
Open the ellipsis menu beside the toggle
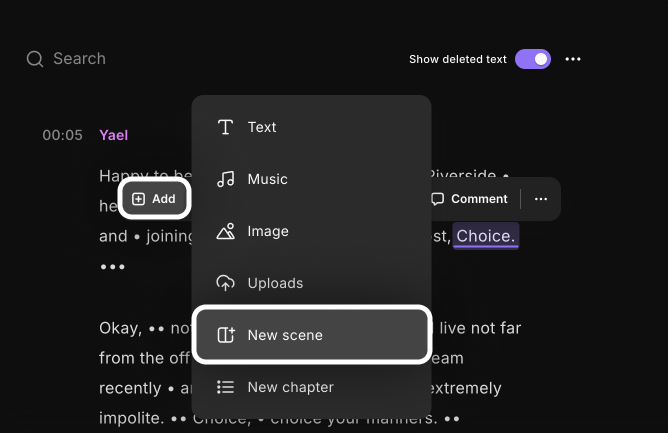tap(573, 59)
